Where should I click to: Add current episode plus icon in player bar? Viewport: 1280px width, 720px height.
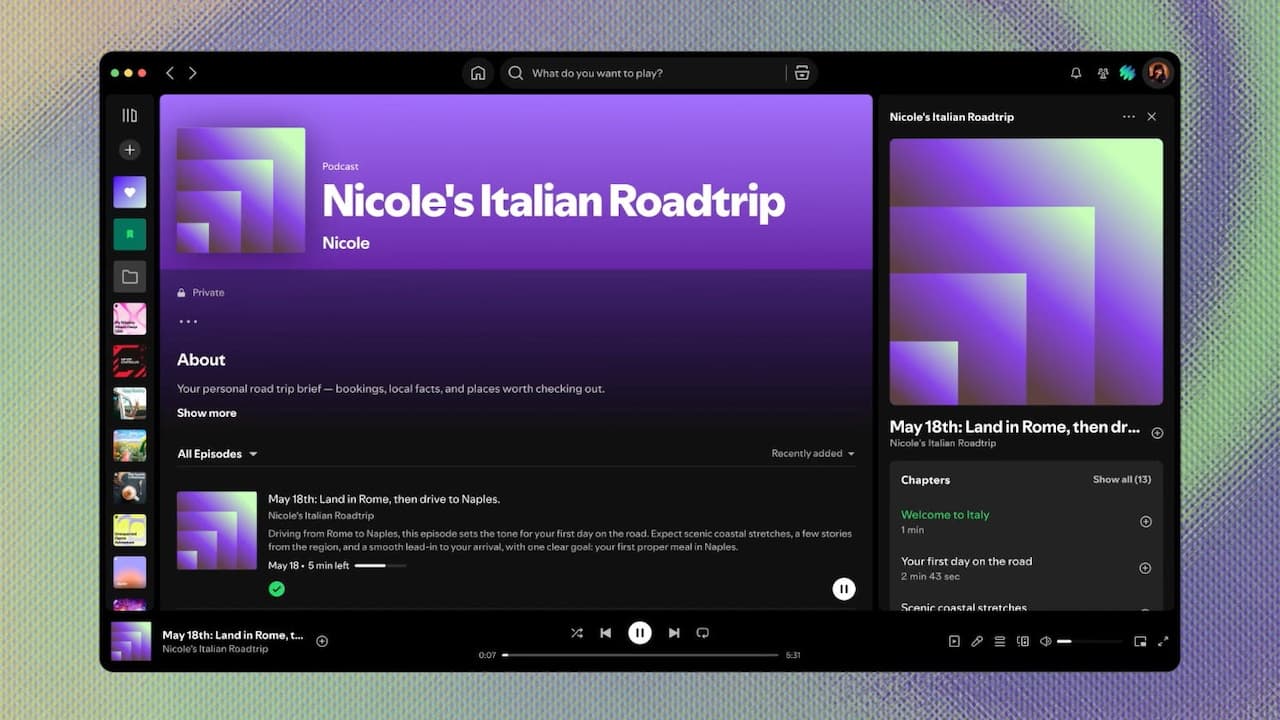[322, 641]
